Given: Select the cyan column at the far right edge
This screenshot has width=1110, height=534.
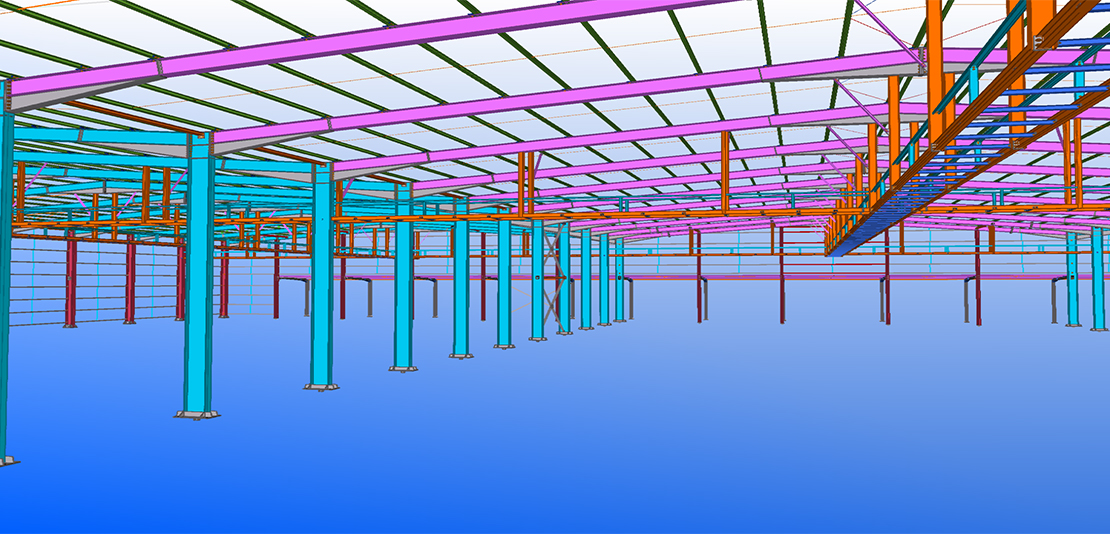Looking at the screenshot, I should click(x=1098, y=280).
